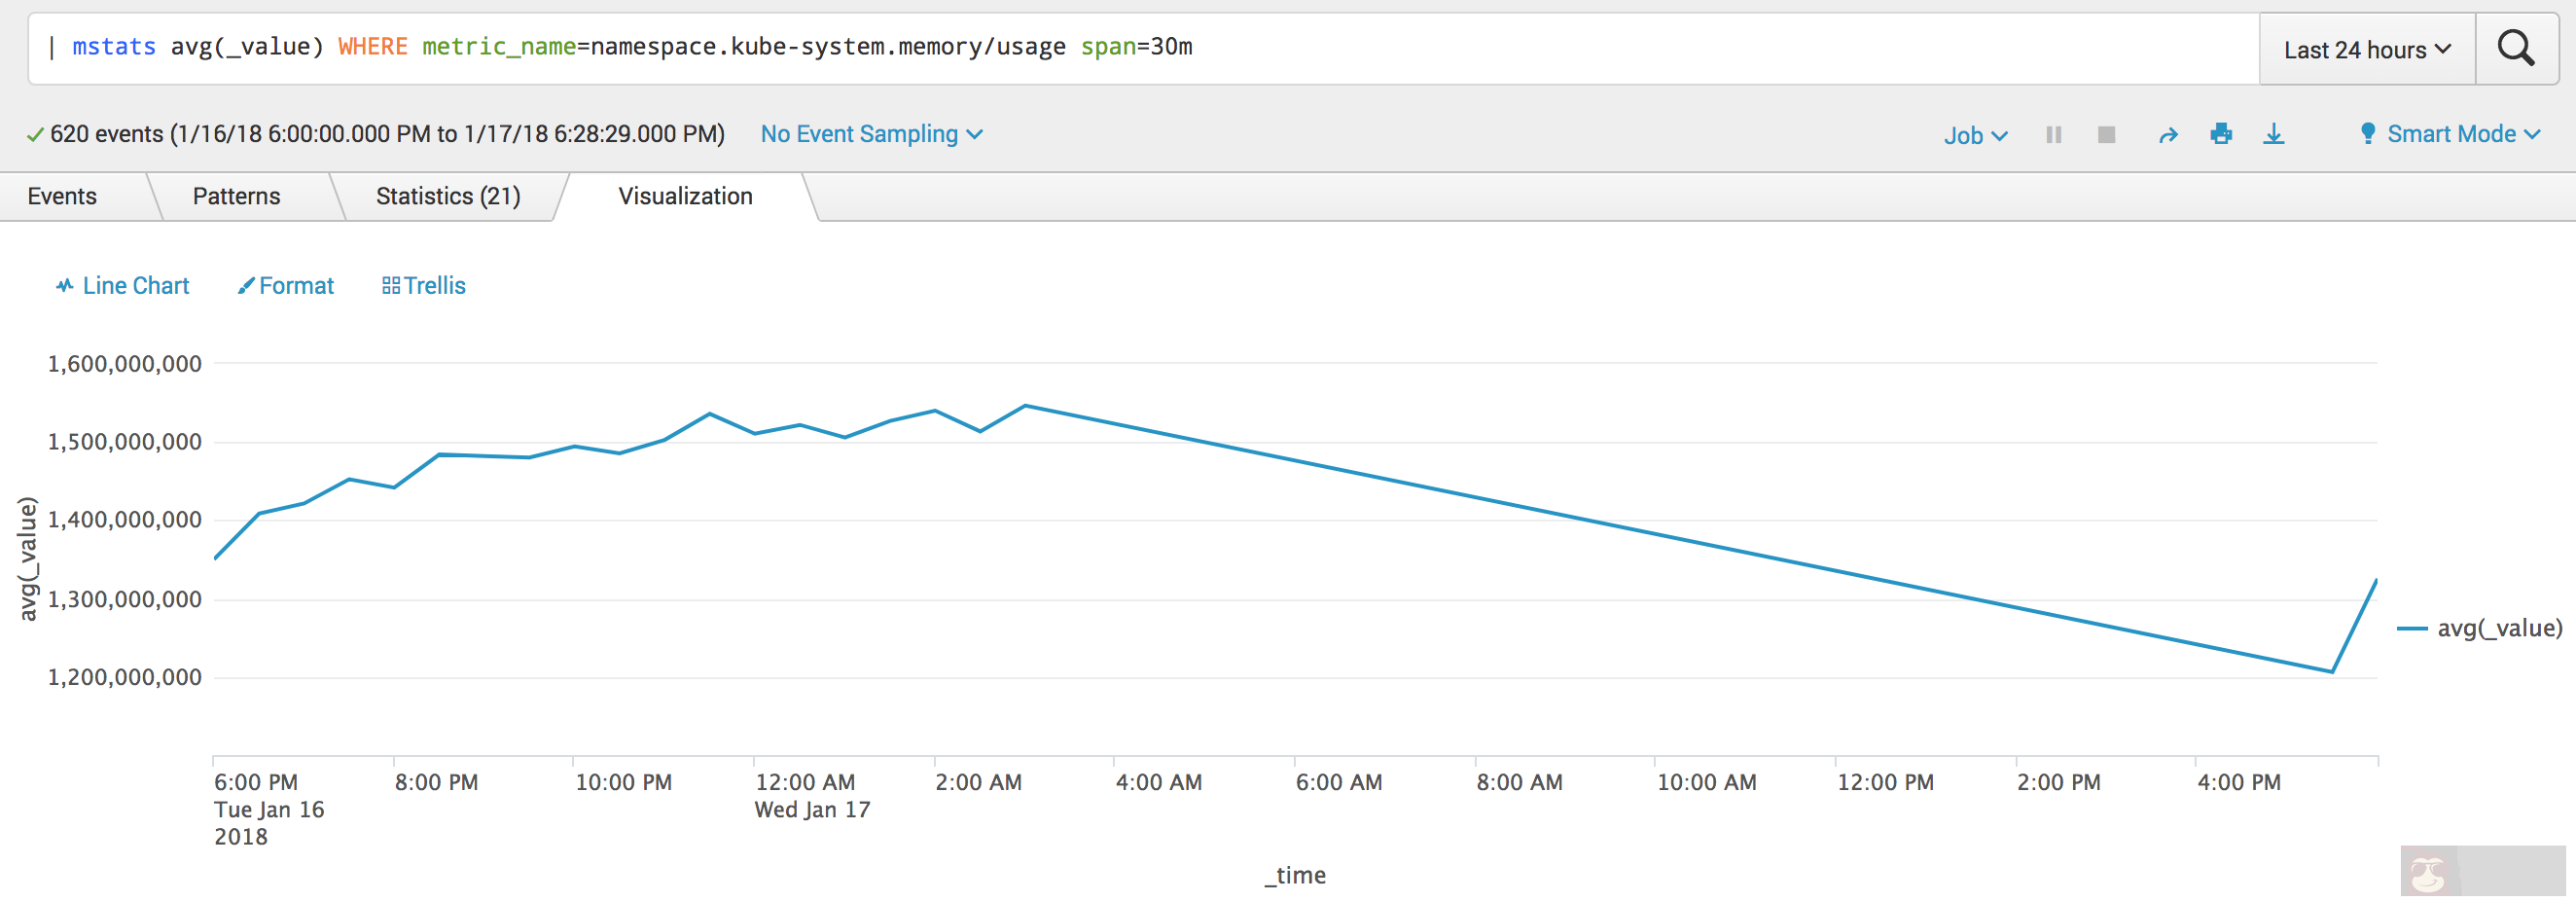Switch to the Statistics tab
Screen dimensions: 2576x901
pyautogui.click(x=447, y=195)
